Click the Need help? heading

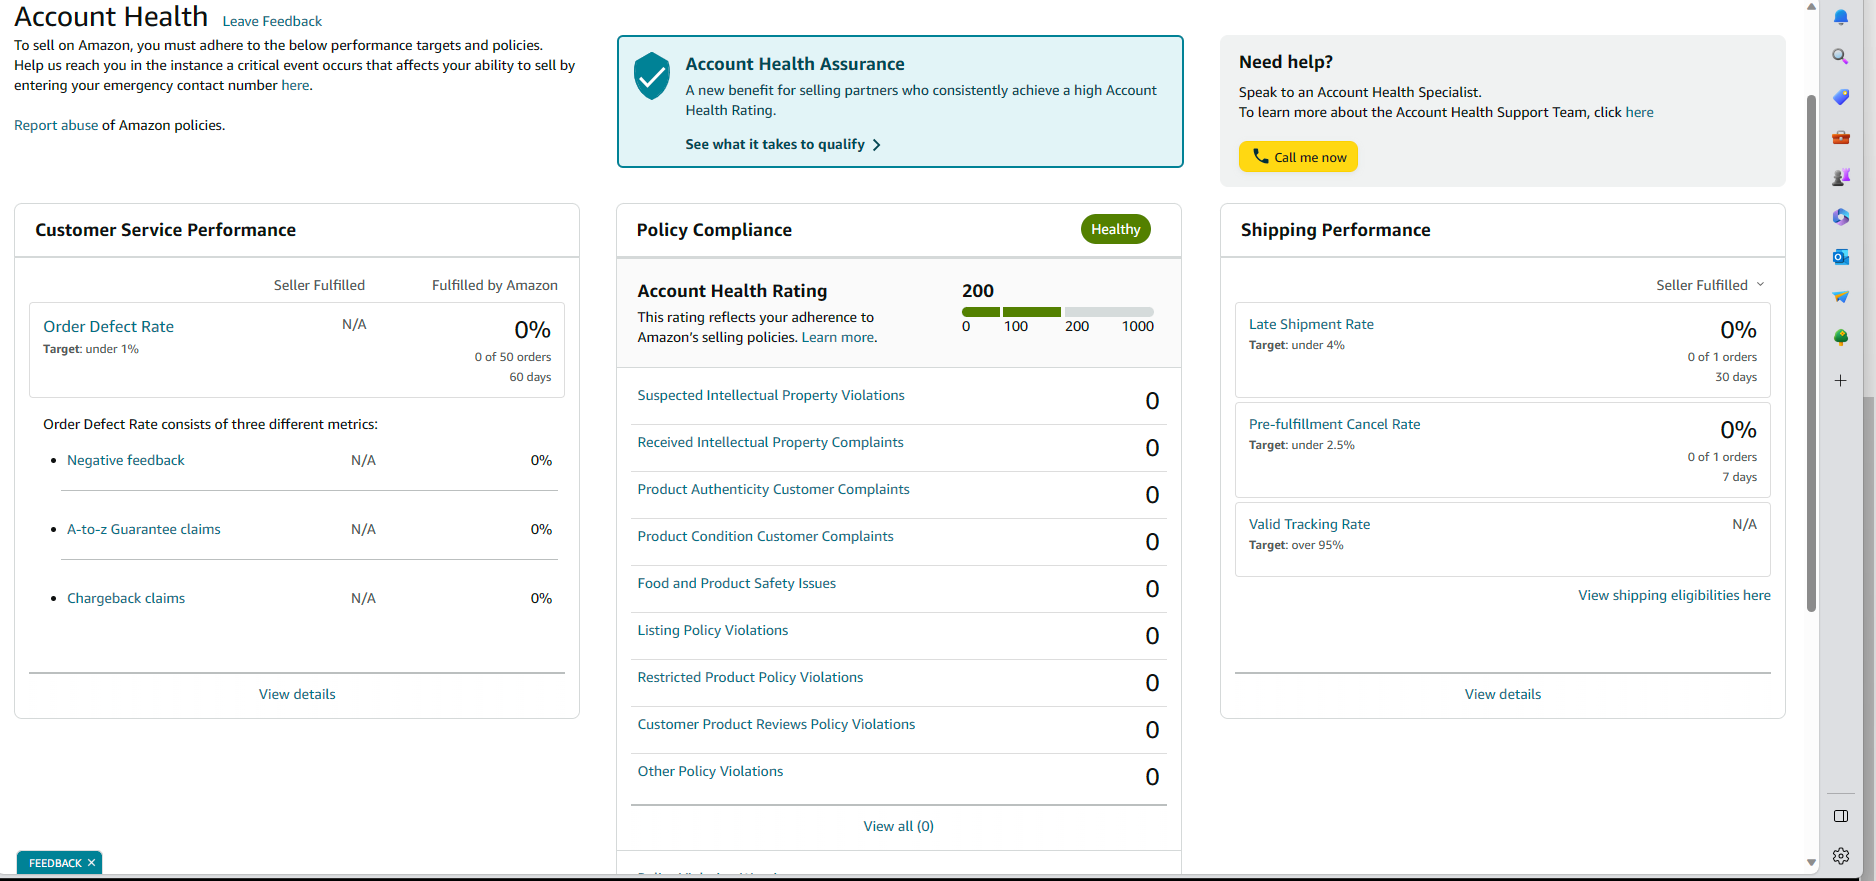click(1286, 62)
